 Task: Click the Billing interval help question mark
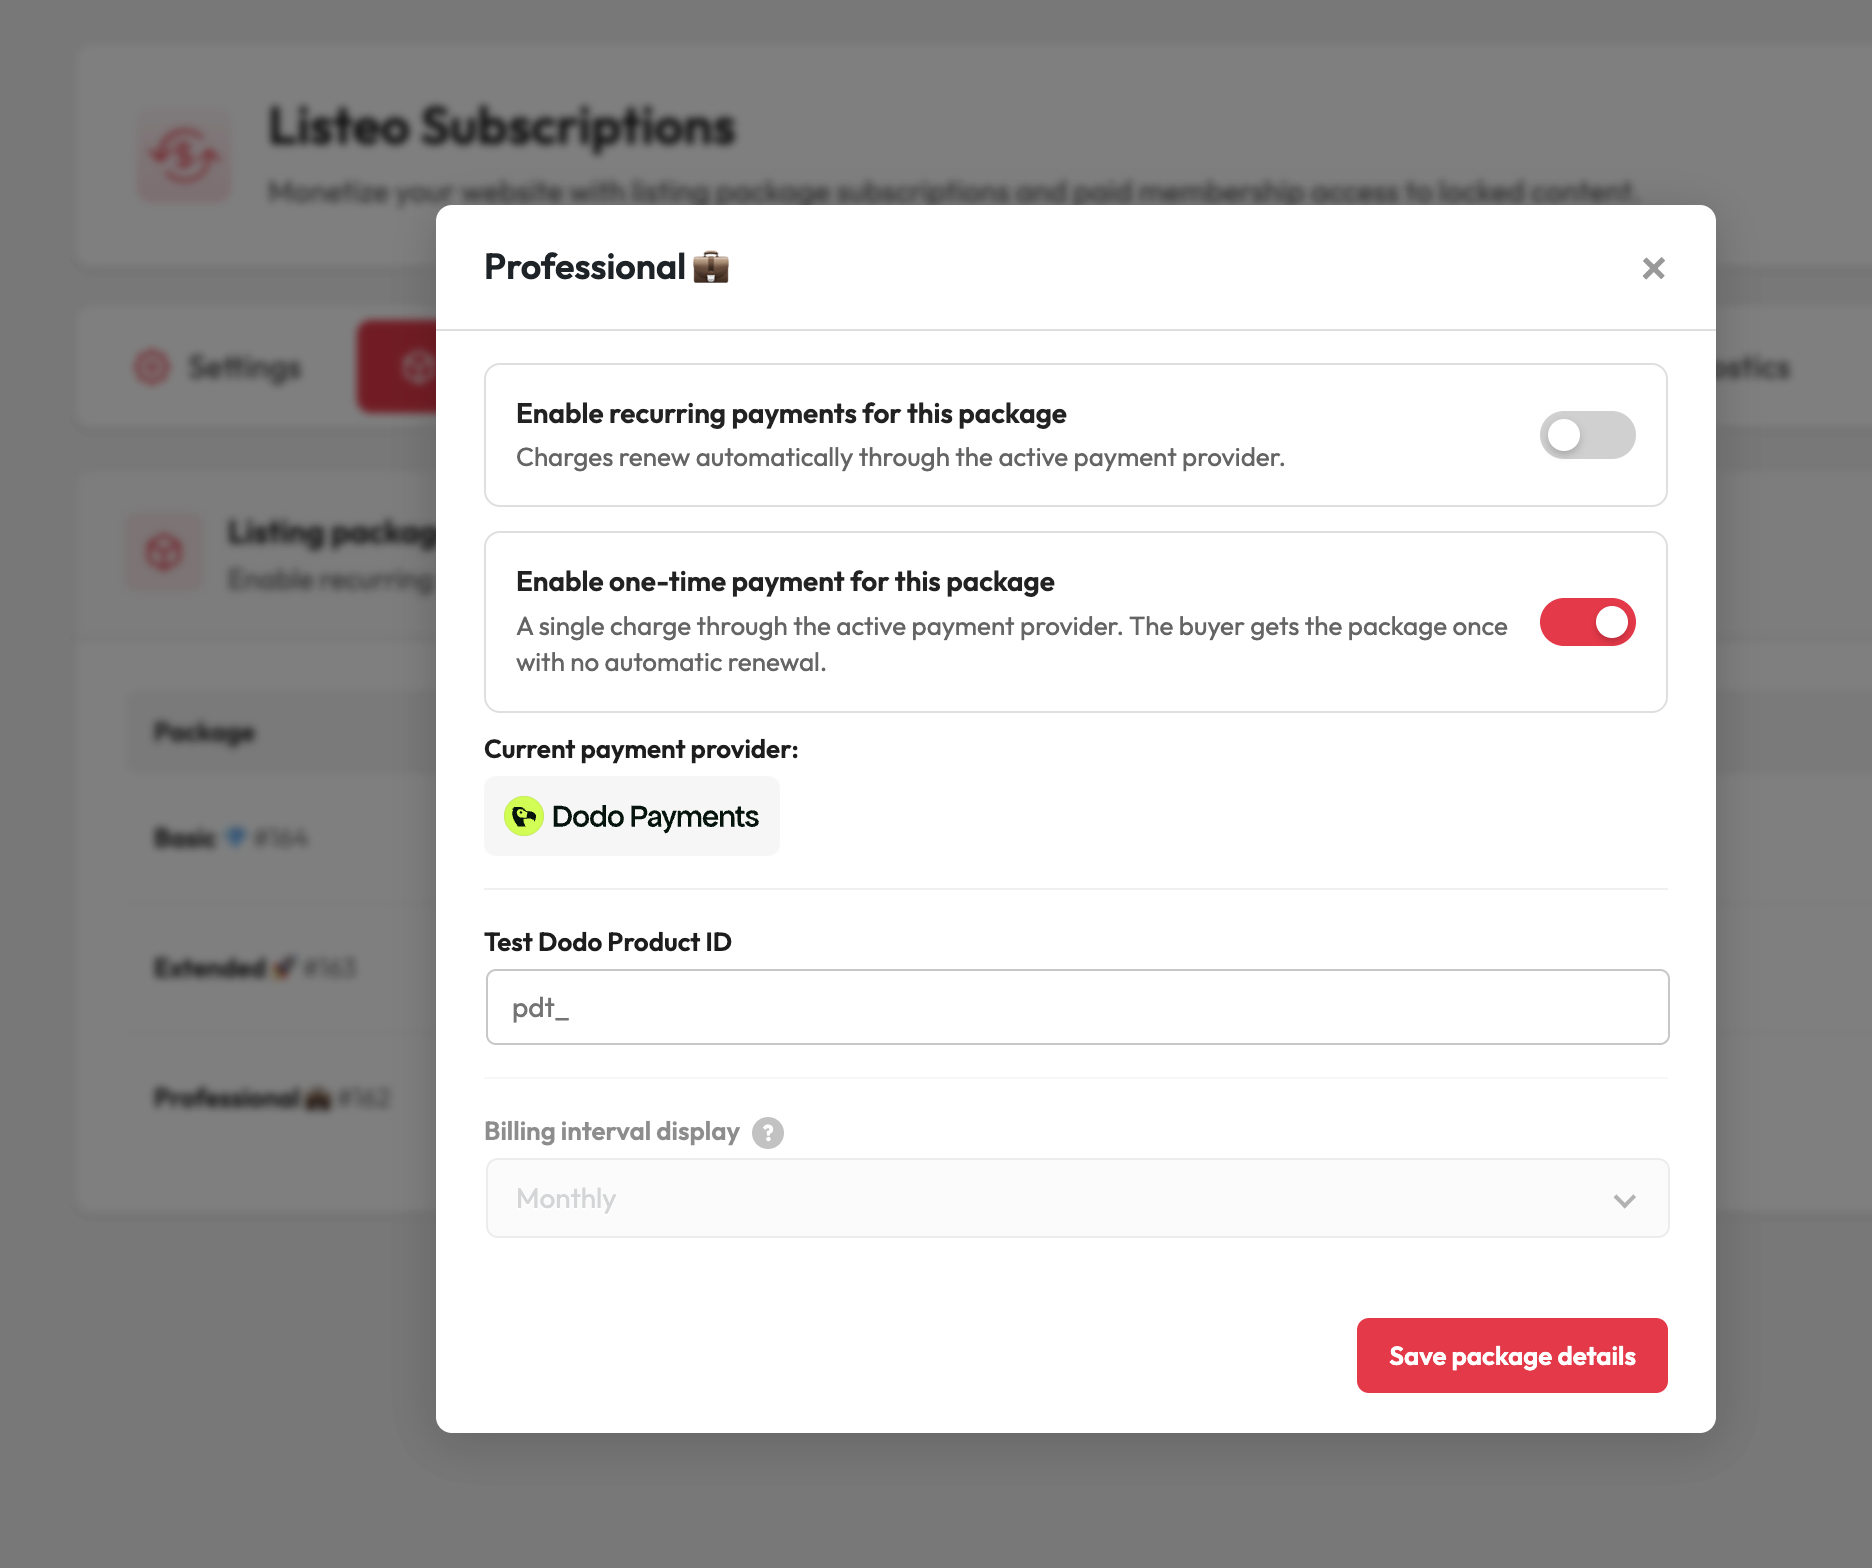(767, 1133)
